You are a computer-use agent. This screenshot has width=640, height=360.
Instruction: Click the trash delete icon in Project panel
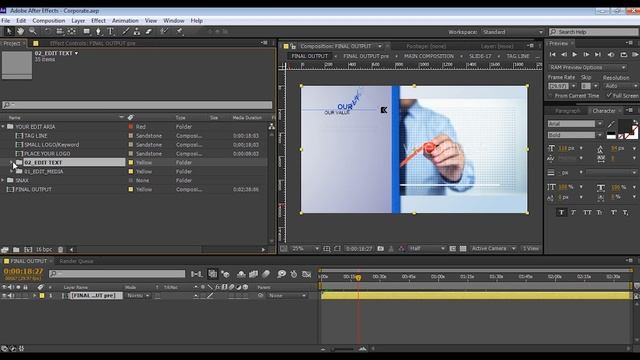coord(60,249)
